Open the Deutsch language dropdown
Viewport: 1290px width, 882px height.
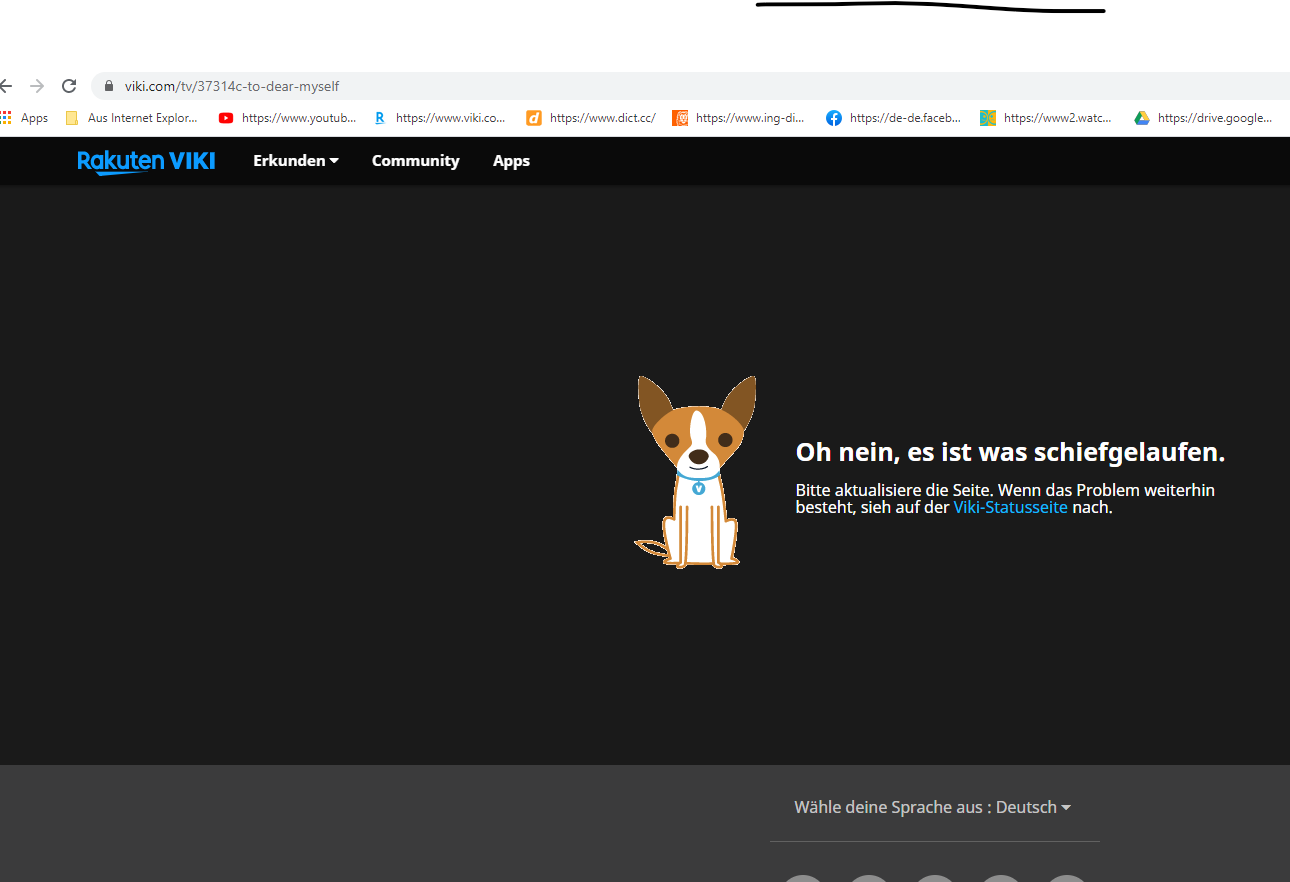click(1033, 807)
